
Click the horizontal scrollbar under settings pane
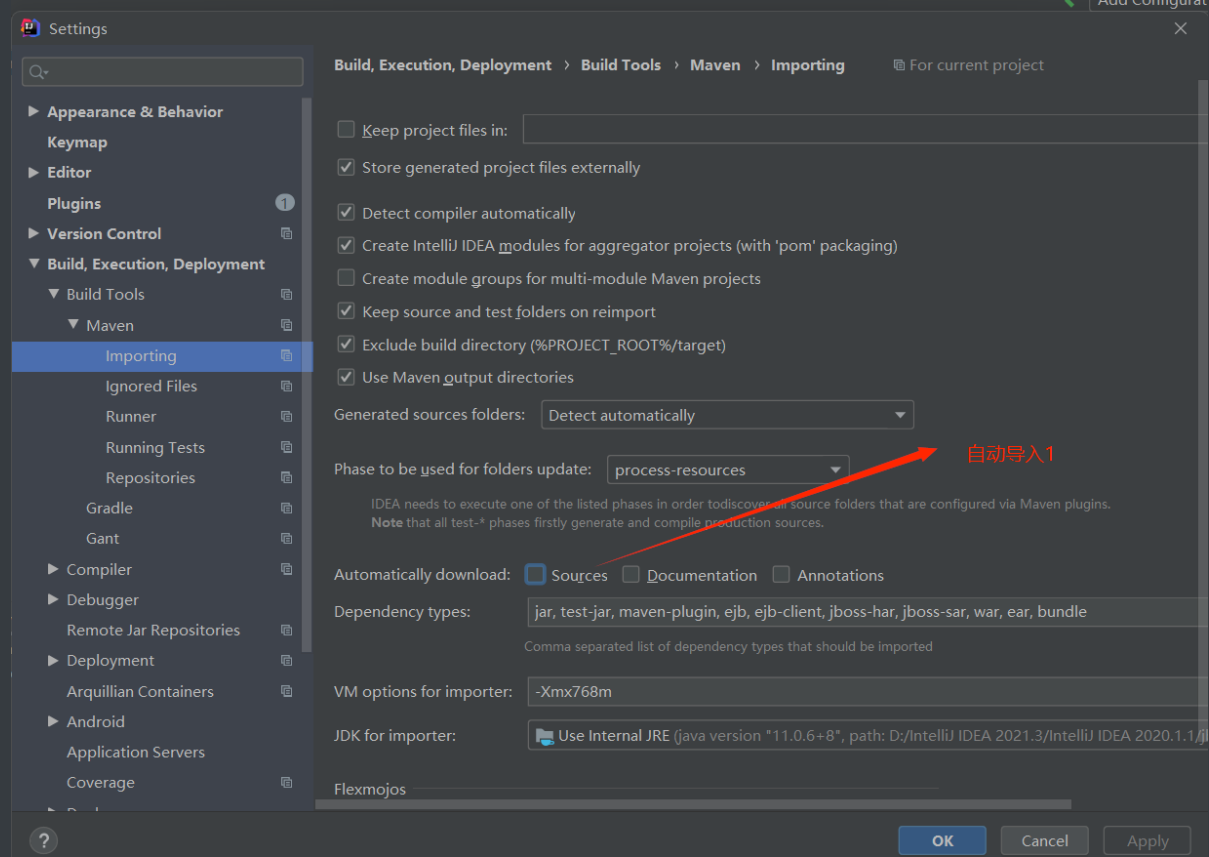(693, 804)
